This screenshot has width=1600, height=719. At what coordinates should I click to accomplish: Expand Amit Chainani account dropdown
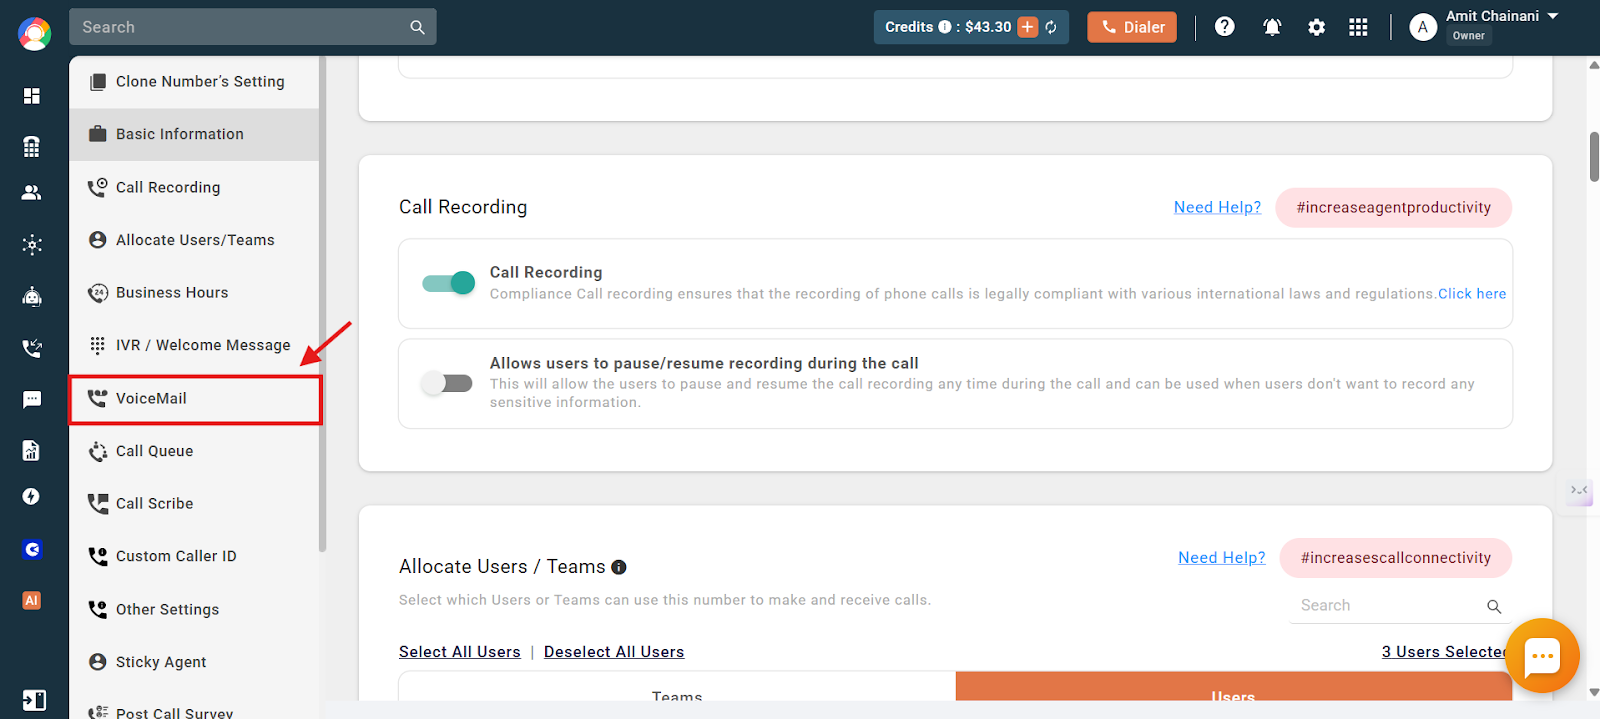[1553, 16]
